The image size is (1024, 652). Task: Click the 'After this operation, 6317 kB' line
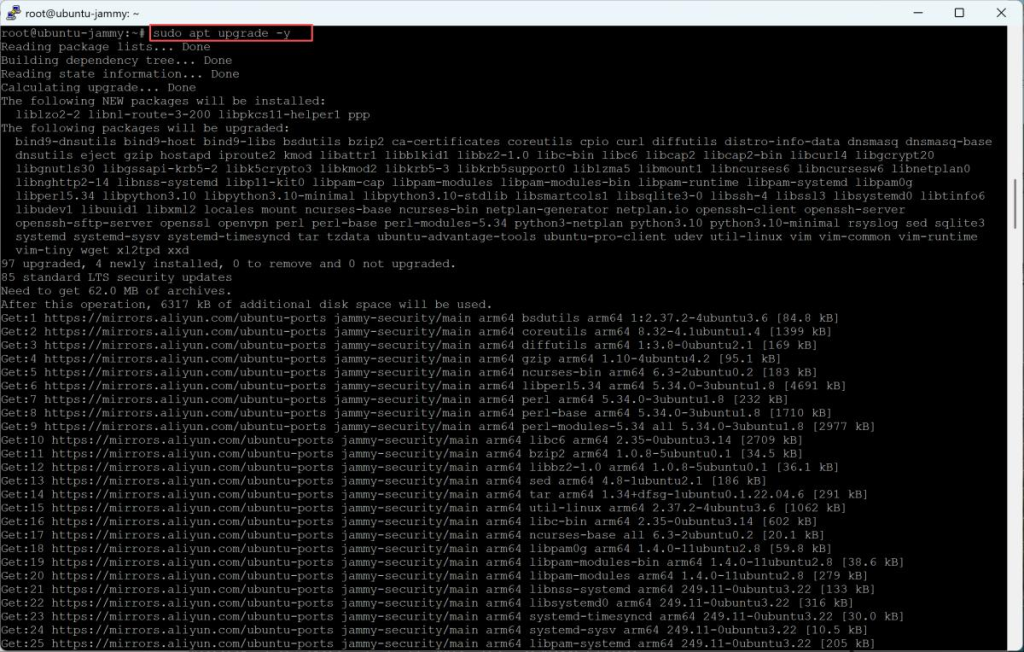coord(247,305)
